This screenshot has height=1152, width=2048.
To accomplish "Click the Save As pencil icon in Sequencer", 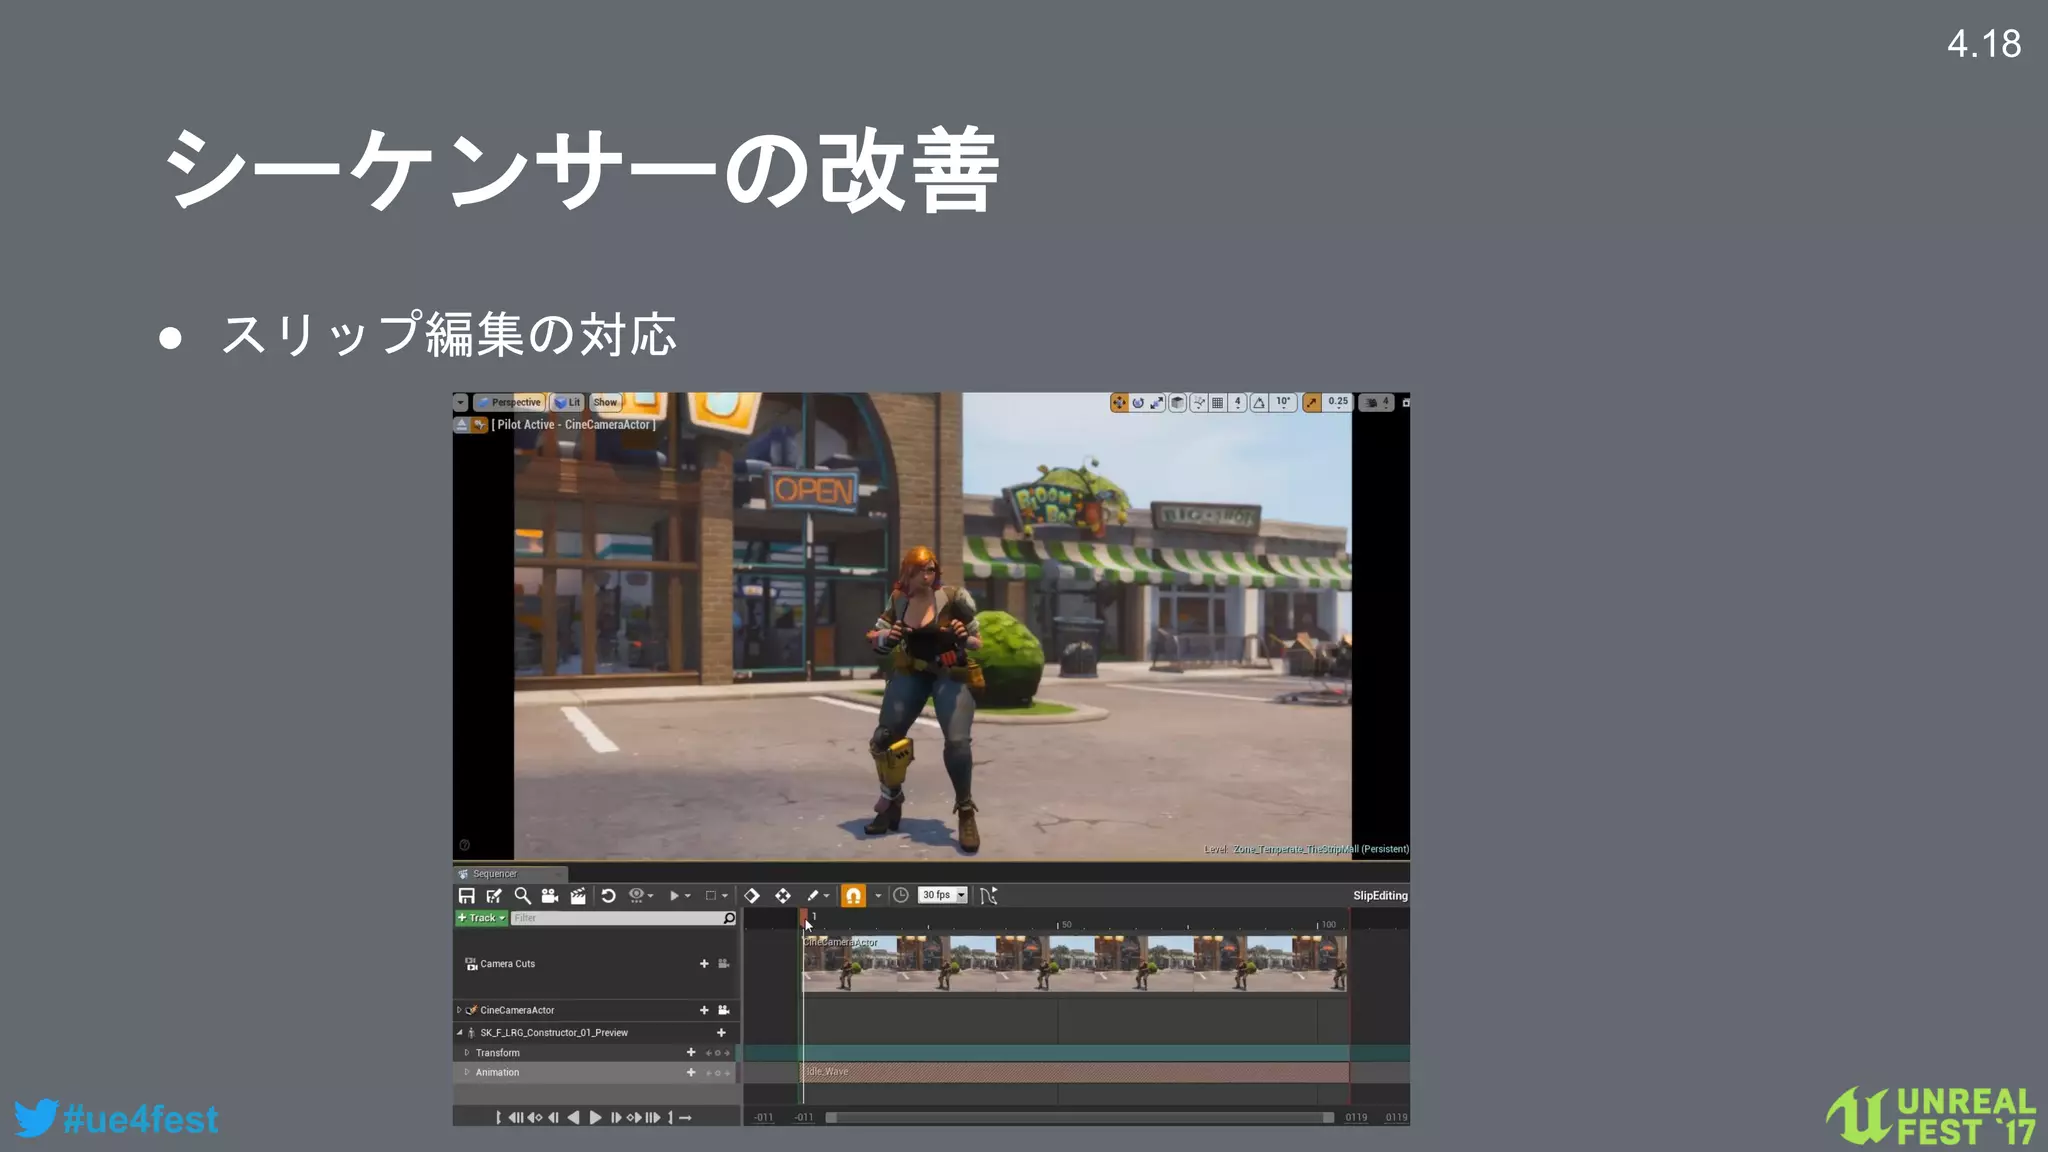I will pyautogui.click(x=494, y=896).
